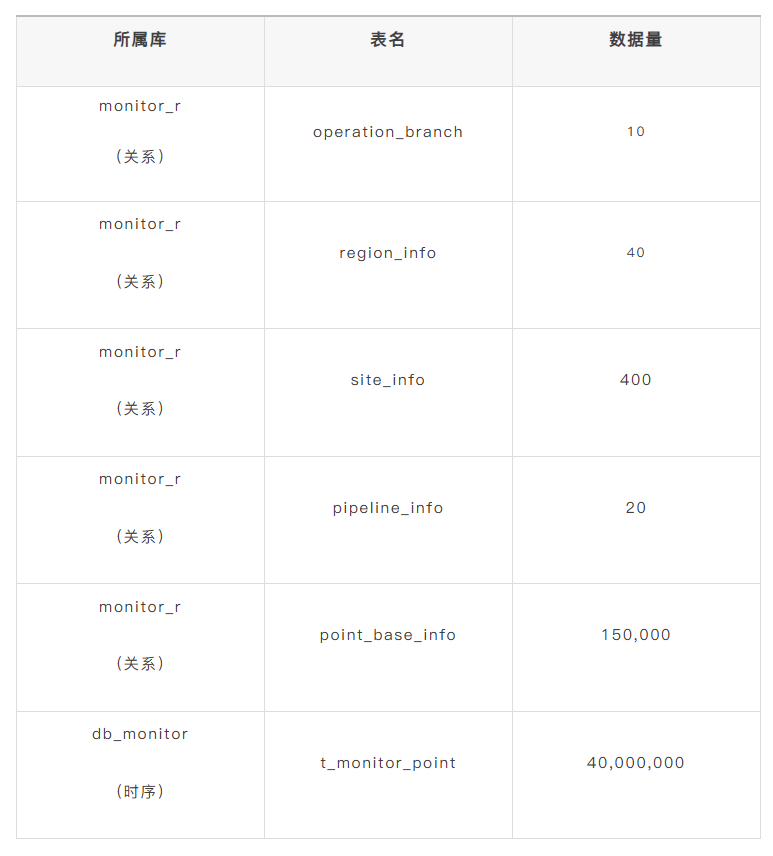Select the 表名 column header

388,40
